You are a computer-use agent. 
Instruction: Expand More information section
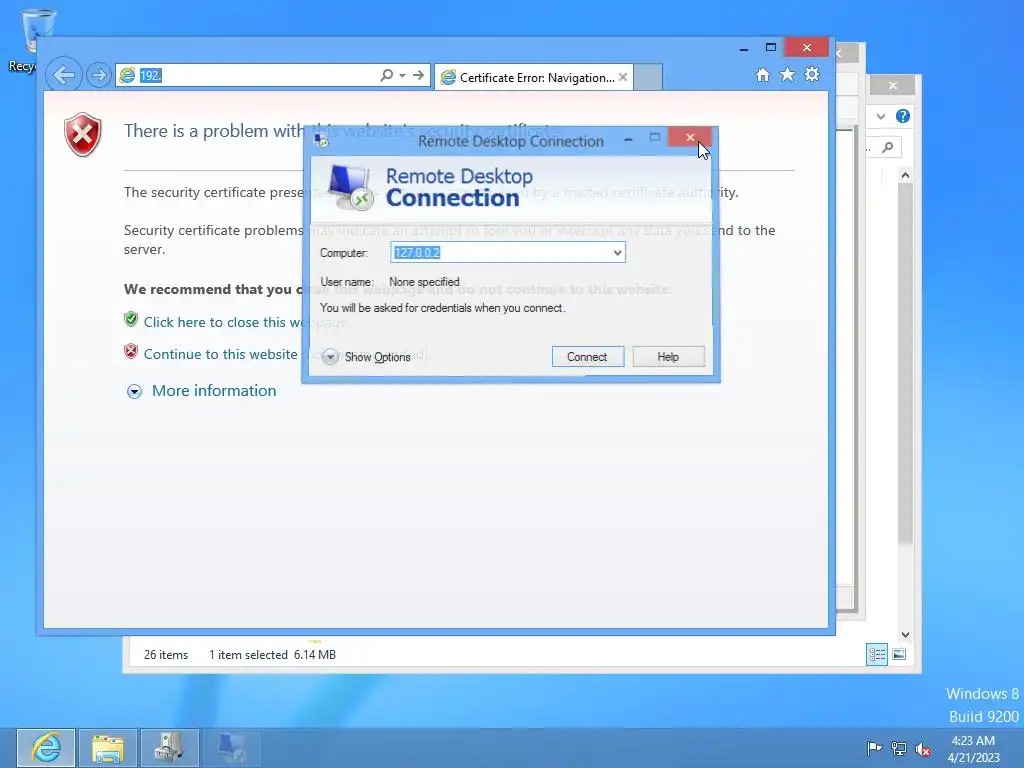coord(201,391)
